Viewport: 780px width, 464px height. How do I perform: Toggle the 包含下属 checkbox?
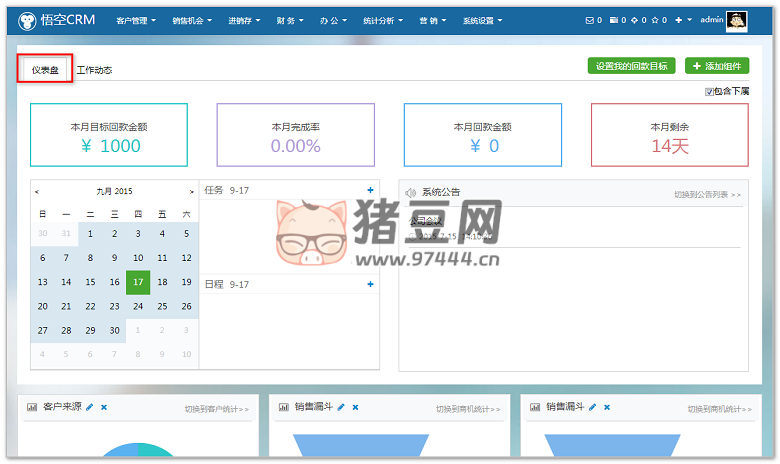click(709, 91)
